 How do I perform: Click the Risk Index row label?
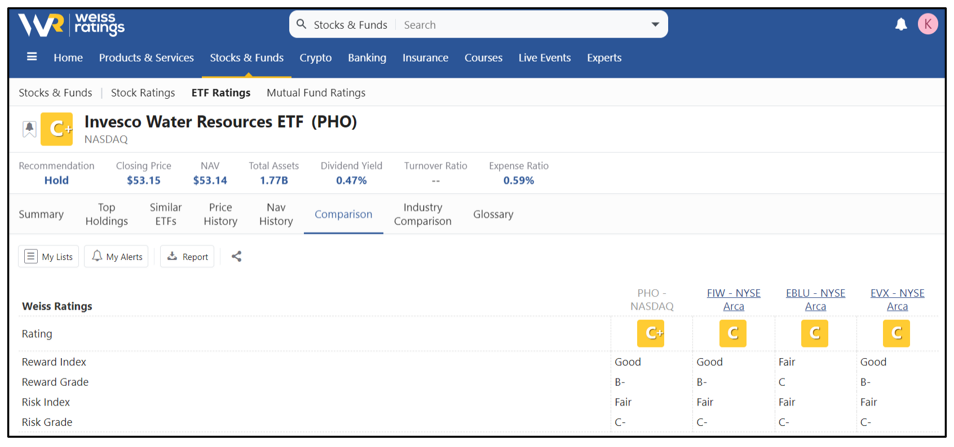[46, 402]
